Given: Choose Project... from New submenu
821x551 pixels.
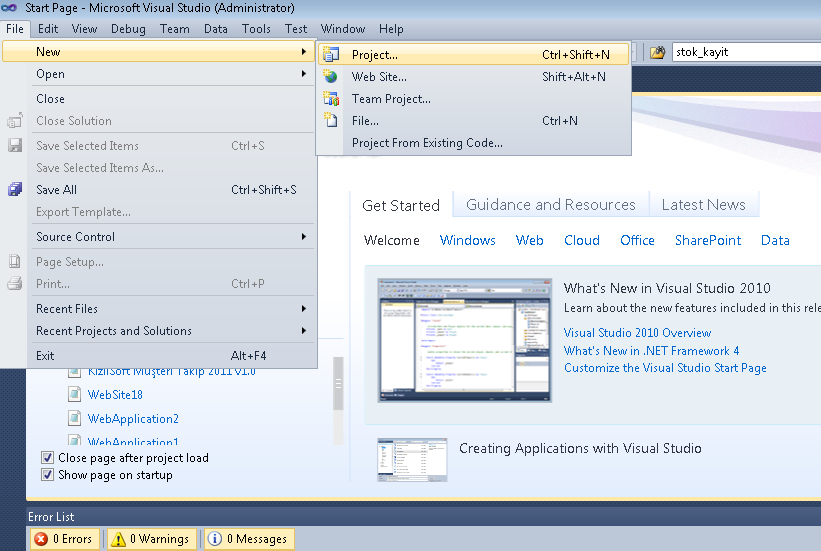Looking at the screenshot, I should [x=473, y=54].
